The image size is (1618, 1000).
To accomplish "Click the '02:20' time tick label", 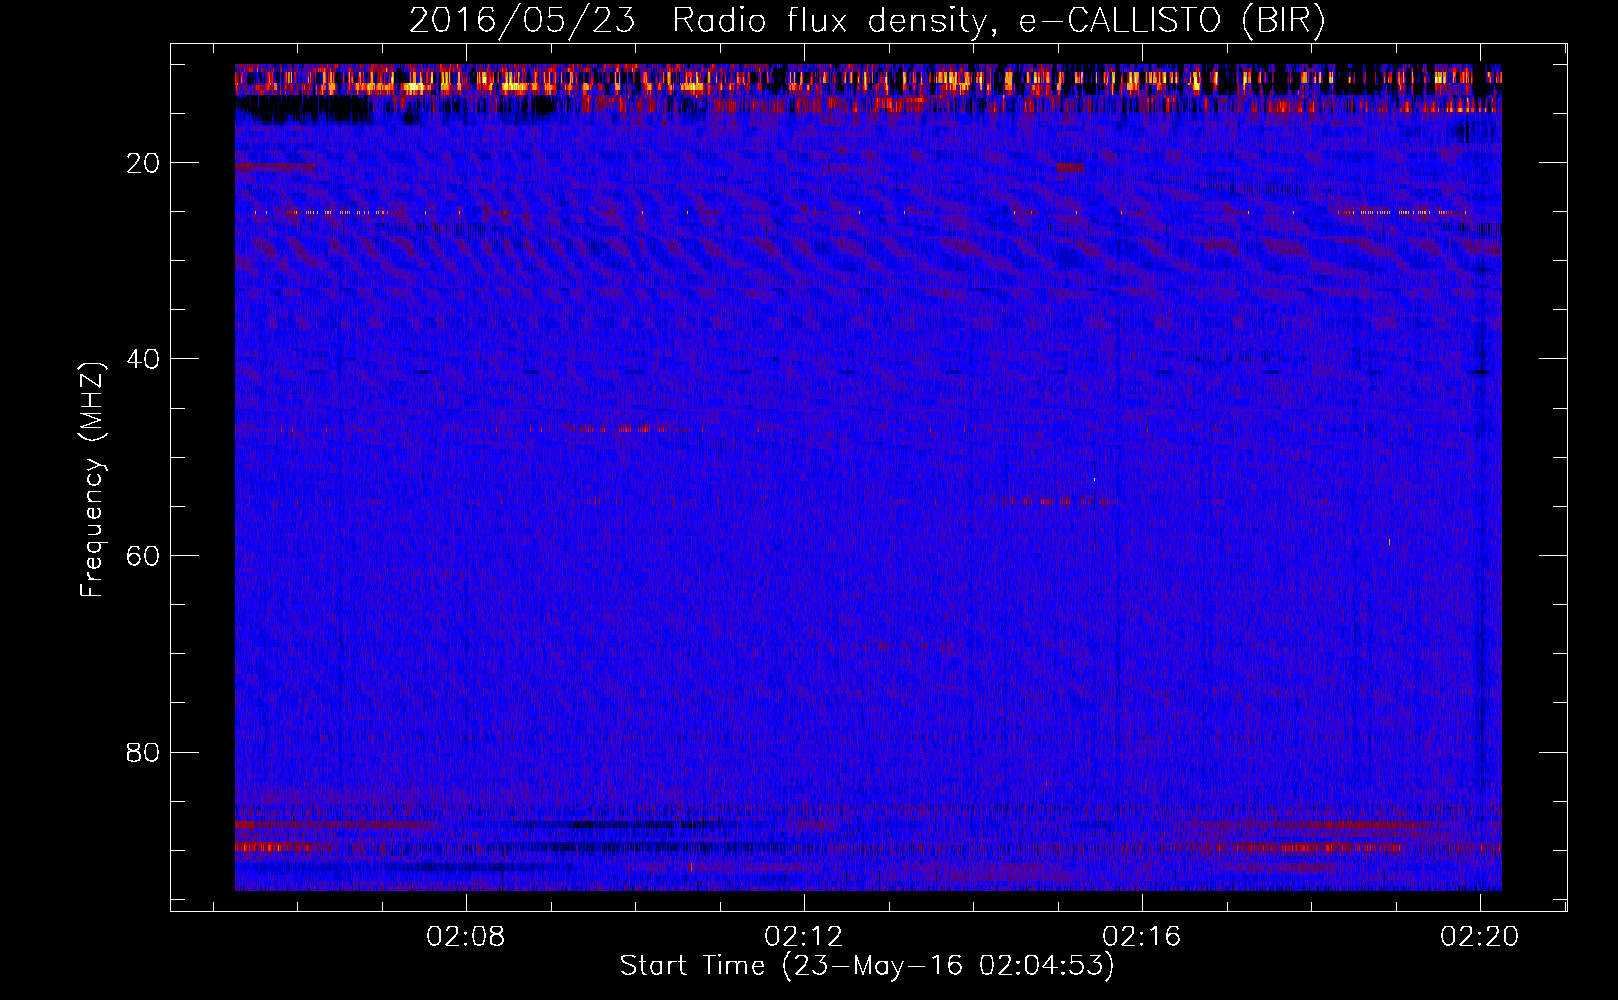I will [x=1480, y=937].
